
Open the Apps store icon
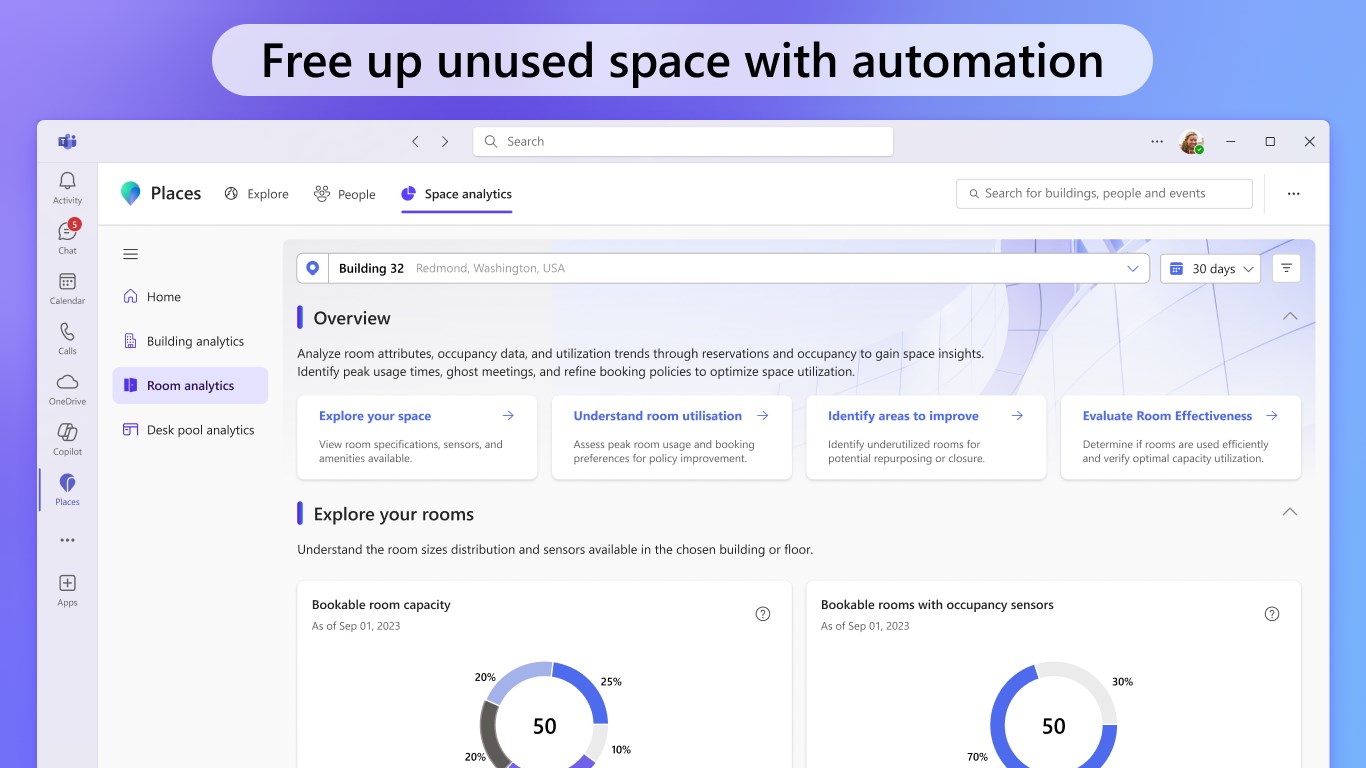click(67, 590)
